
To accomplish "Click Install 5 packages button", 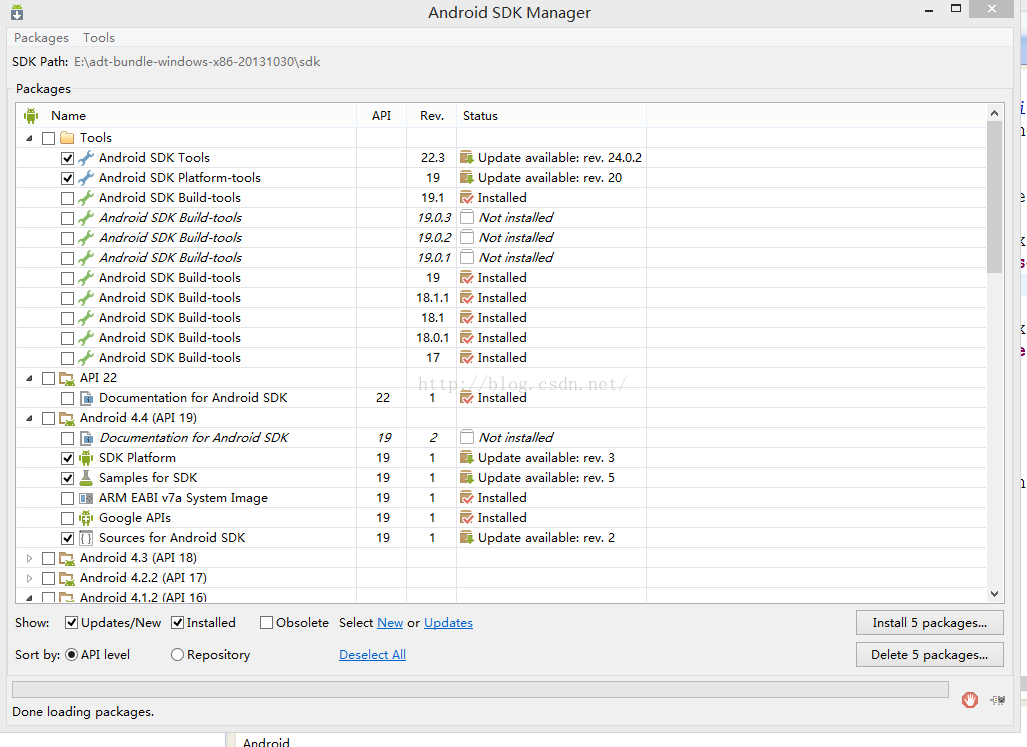I will point(929,623).
